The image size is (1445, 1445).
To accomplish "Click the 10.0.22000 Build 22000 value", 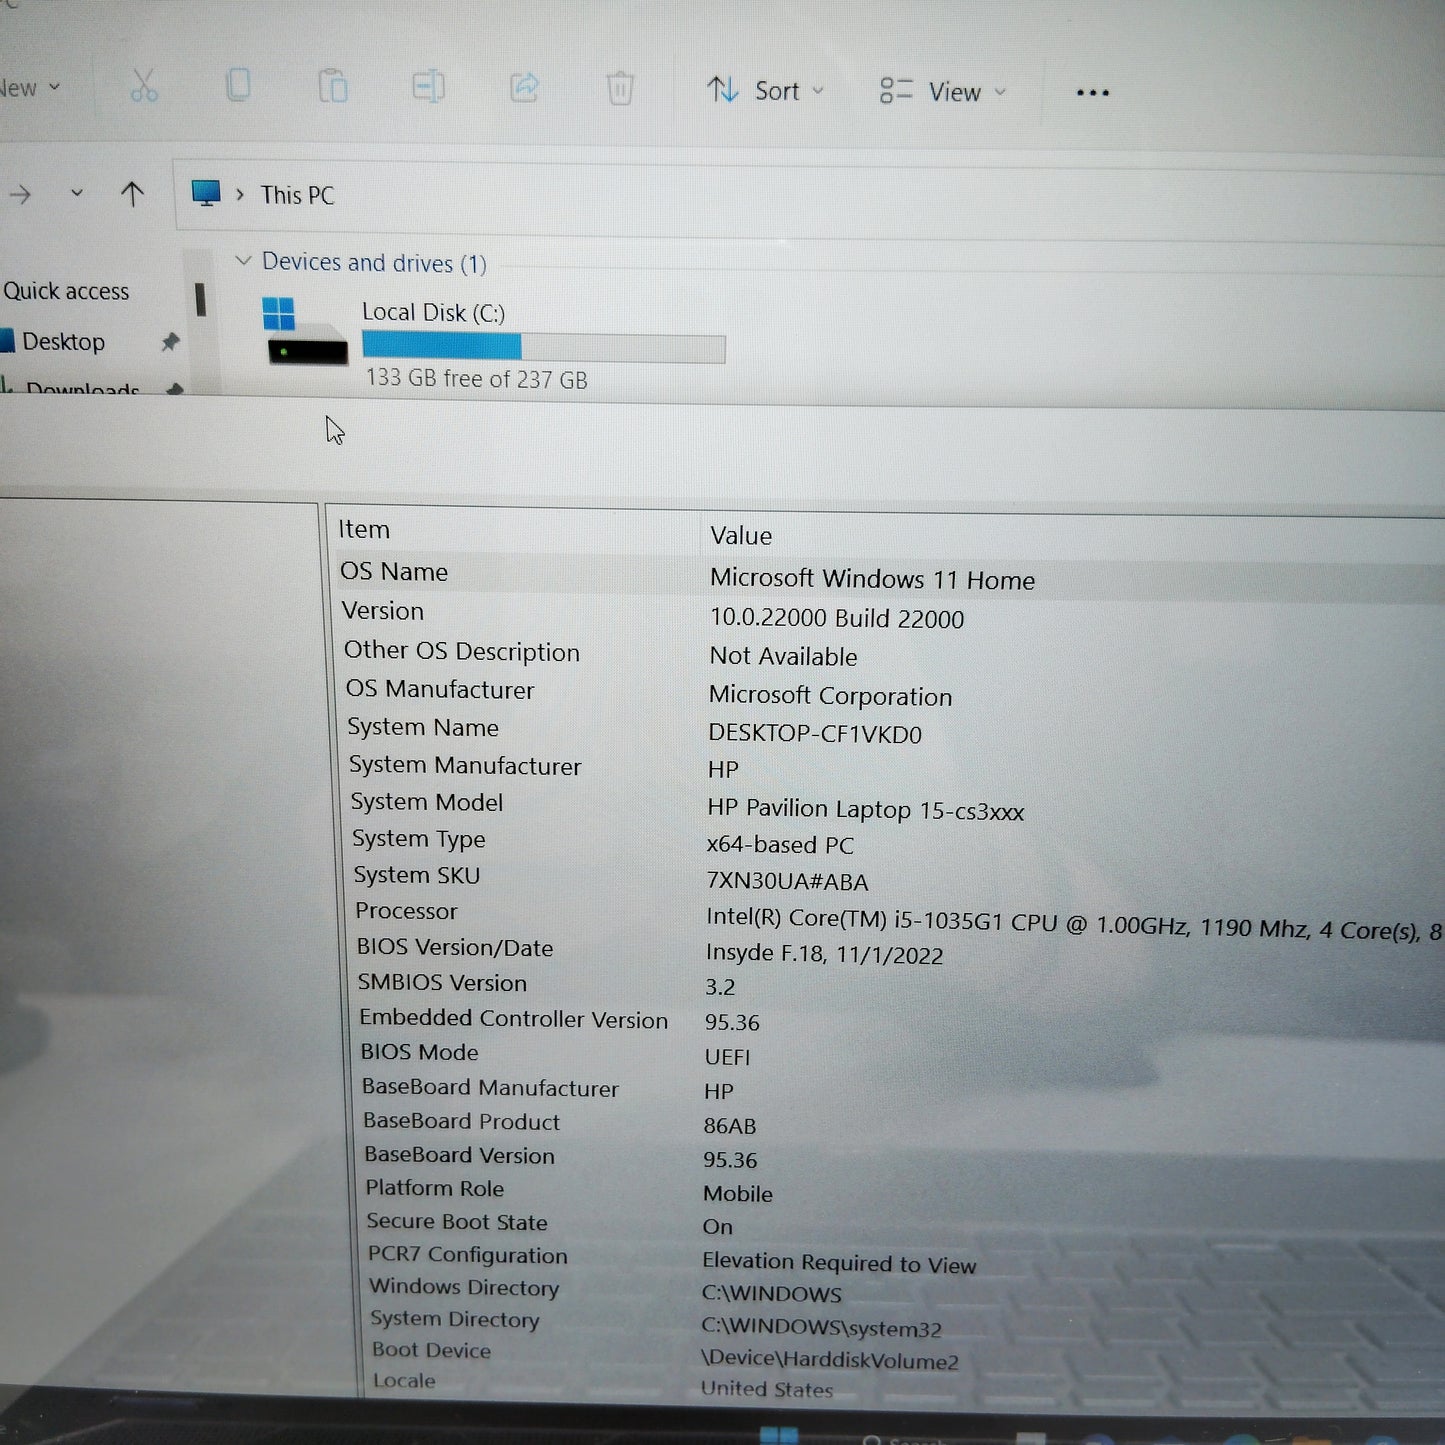I will pos(837,618).
